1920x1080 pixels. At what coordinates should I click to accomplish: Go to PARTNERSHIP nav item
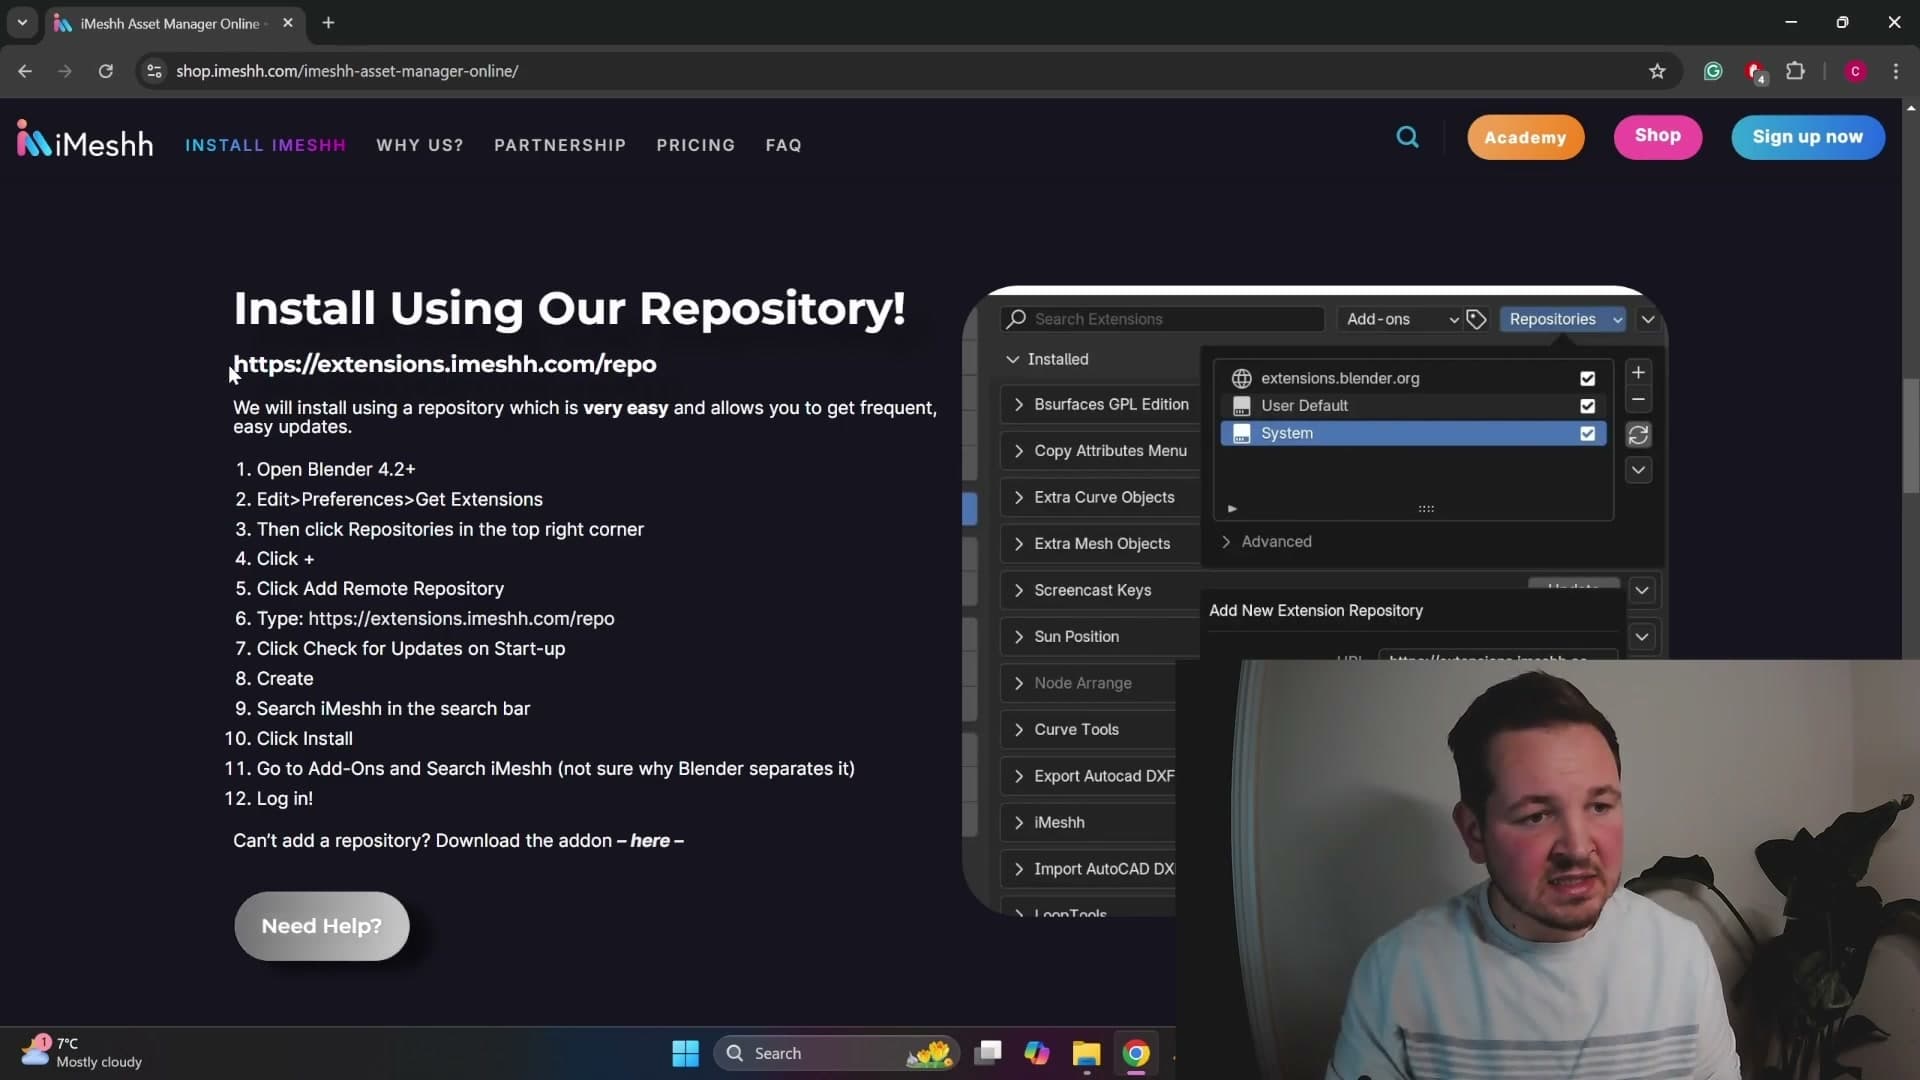pos(560,145)
